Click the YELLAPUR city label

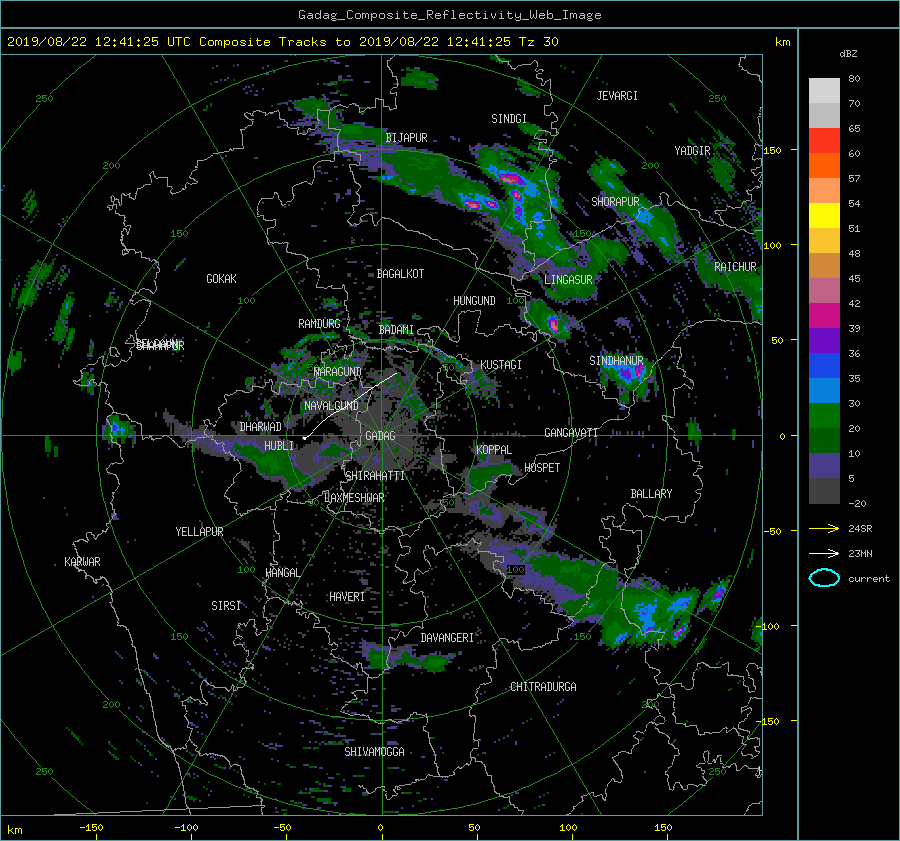199,532
